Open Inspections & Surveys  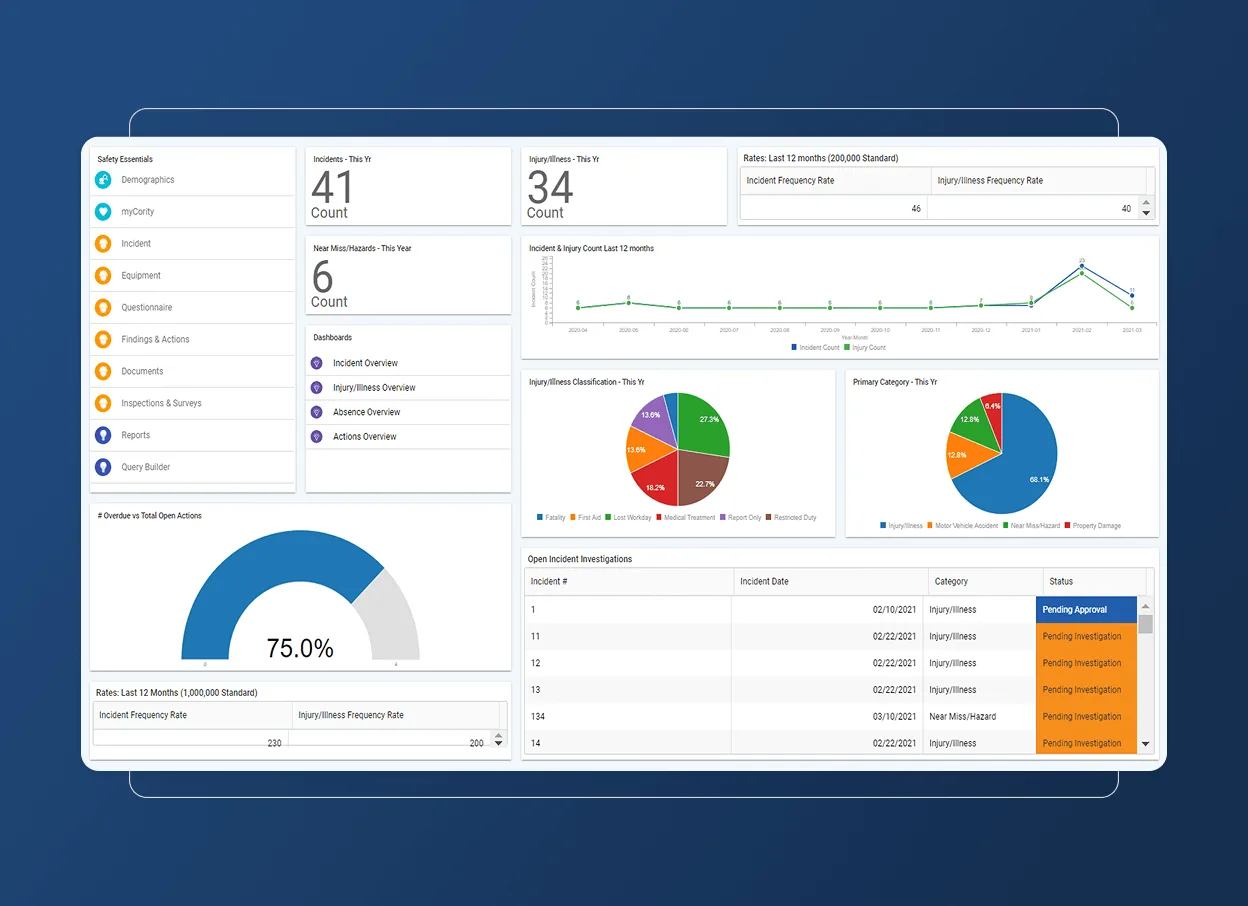pos(163,403)
